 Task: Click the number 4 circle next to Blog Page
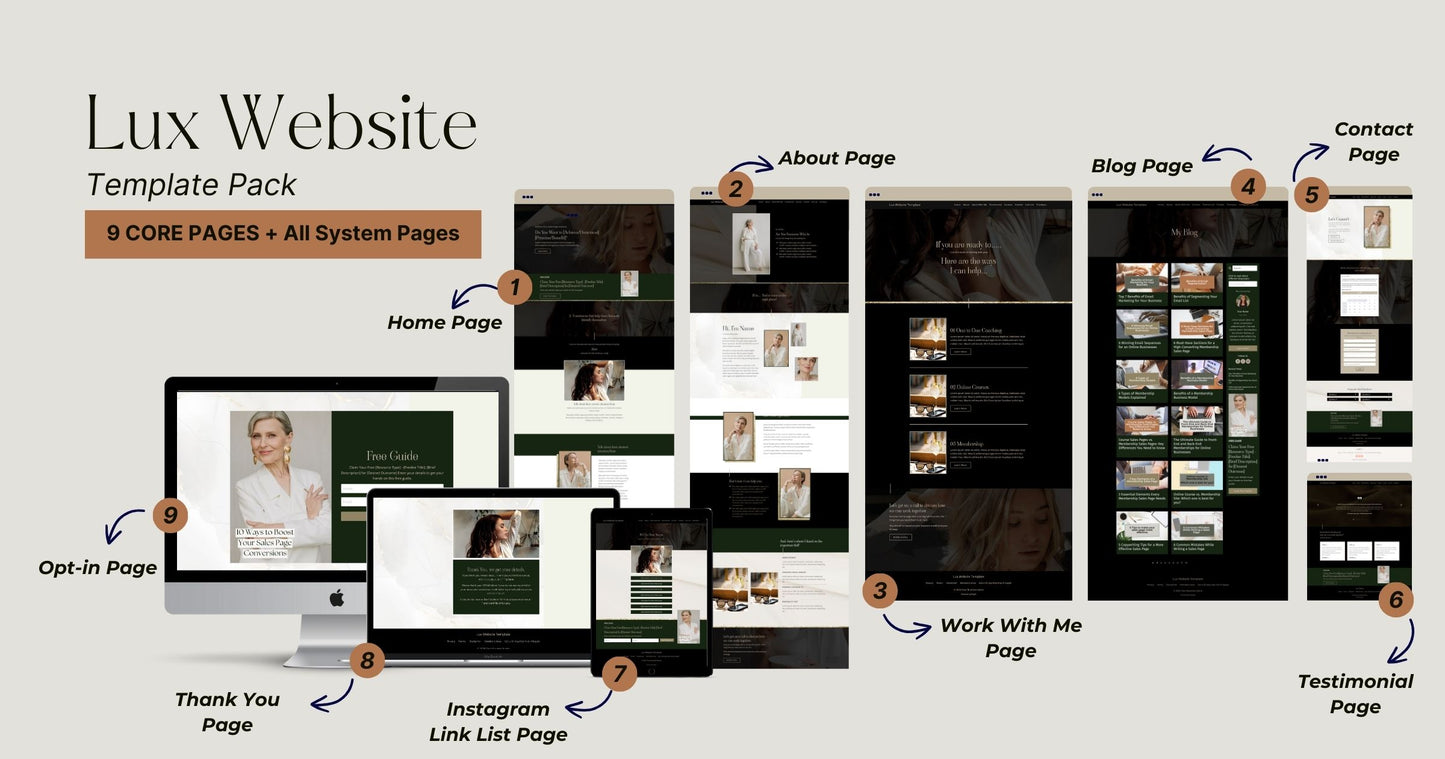tap(1249, 185)
